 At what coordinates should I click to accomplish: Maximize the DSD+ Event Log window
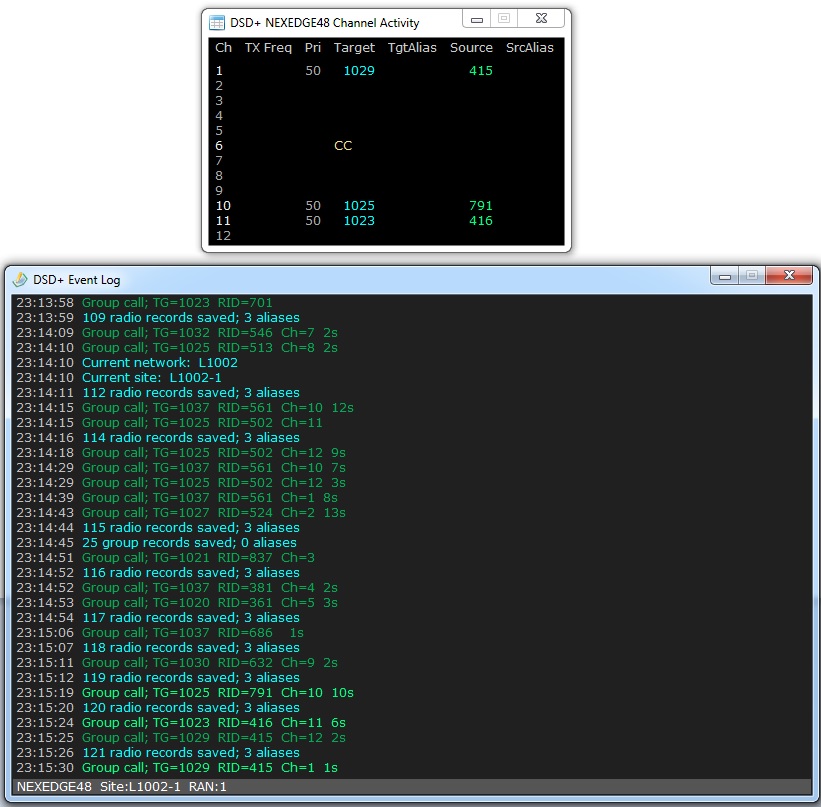(x=752, y=275)
